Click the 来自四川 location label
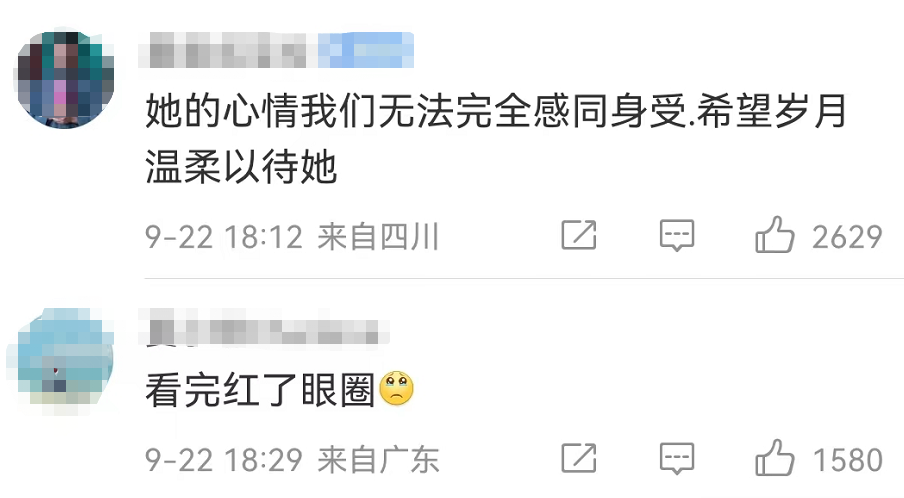904x498 pixels. coord(378,237)
